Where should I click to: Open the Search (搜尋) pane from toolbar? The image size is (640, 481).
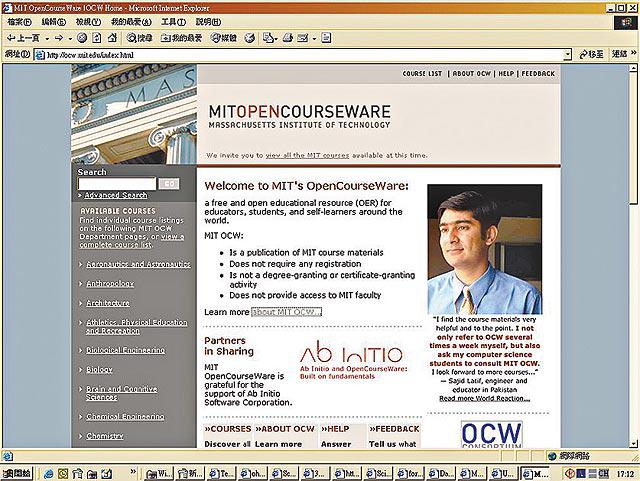pos(140,38)
